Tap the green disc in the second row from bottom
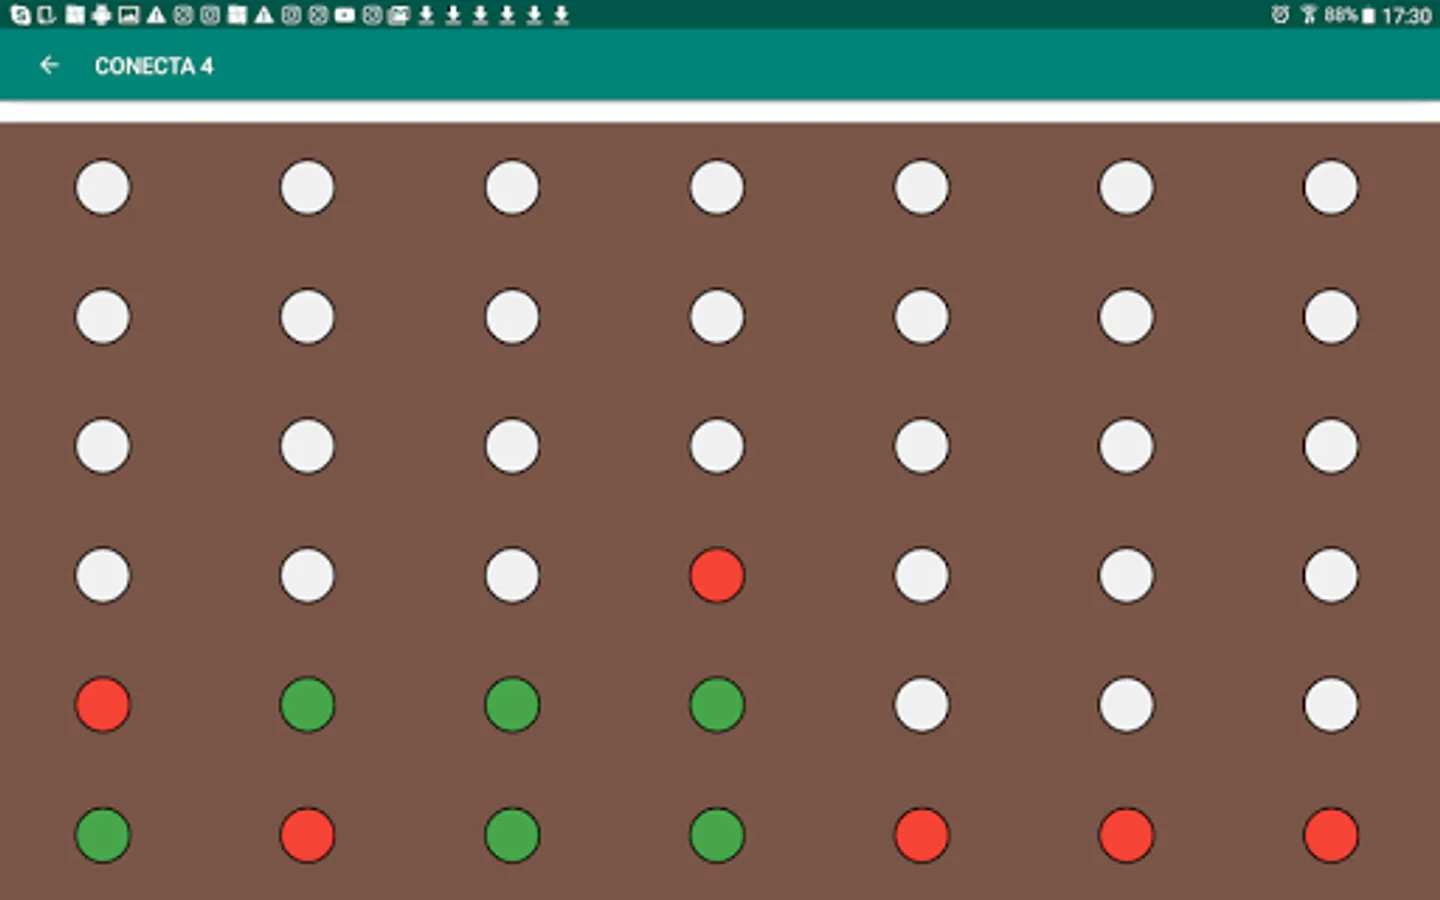Screen dimensions: 1440x900 307,706
